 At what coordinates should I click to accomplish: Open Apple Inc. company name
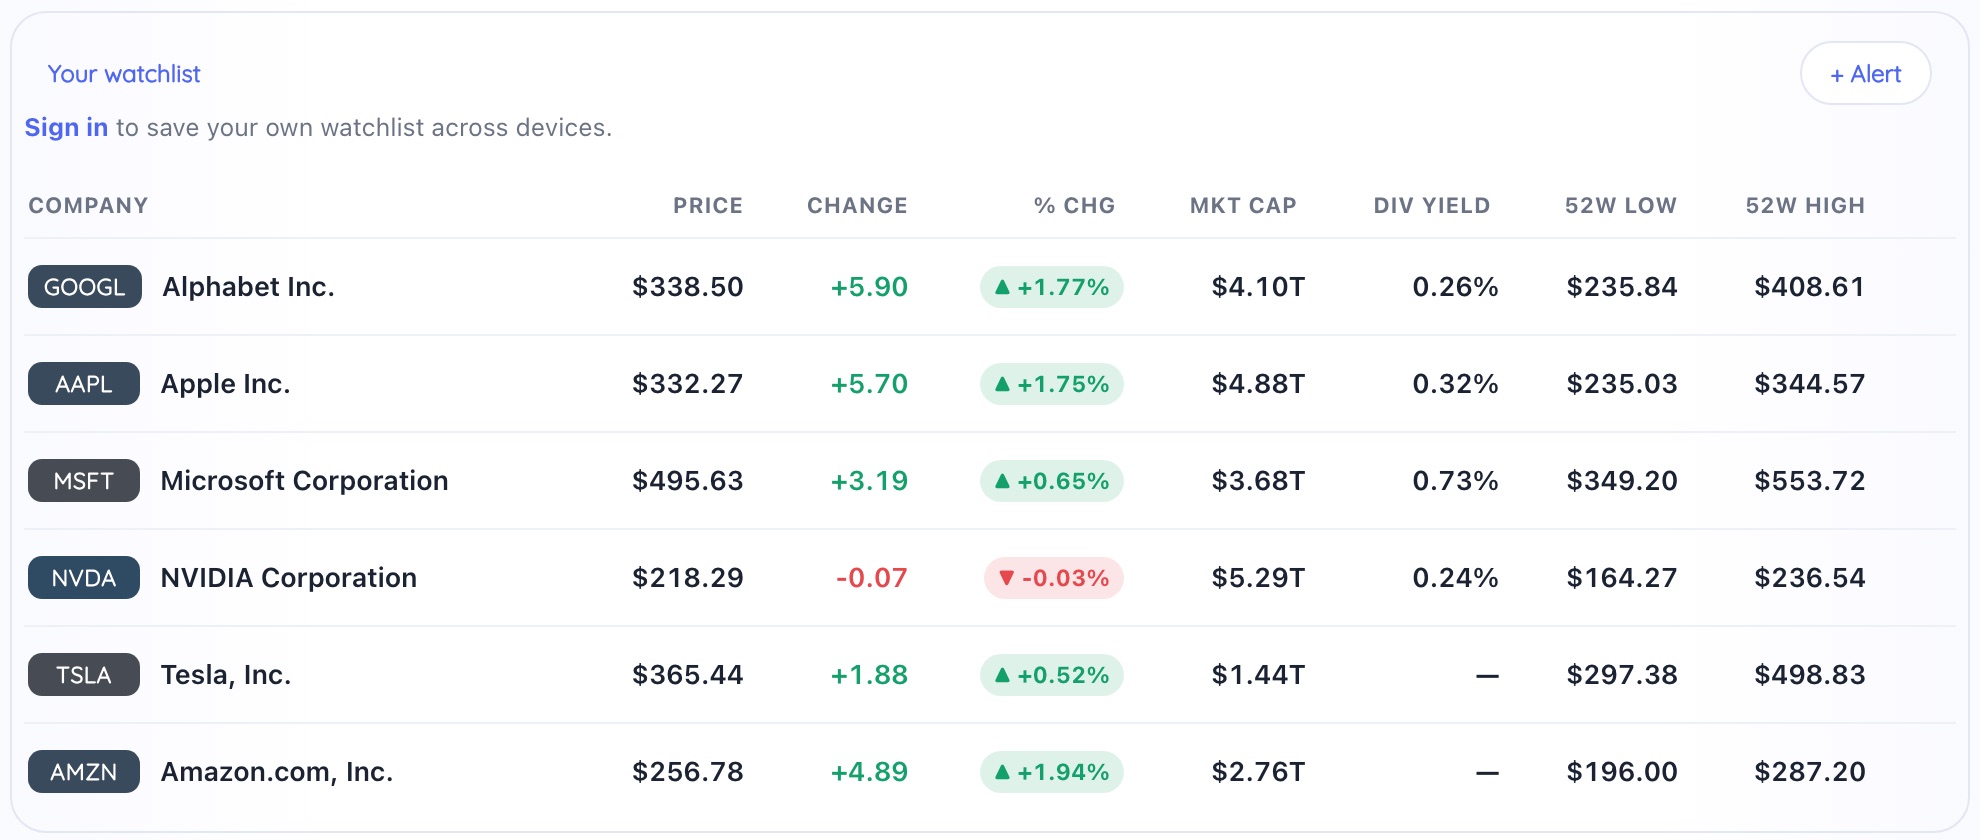click(x=226, y=384)
